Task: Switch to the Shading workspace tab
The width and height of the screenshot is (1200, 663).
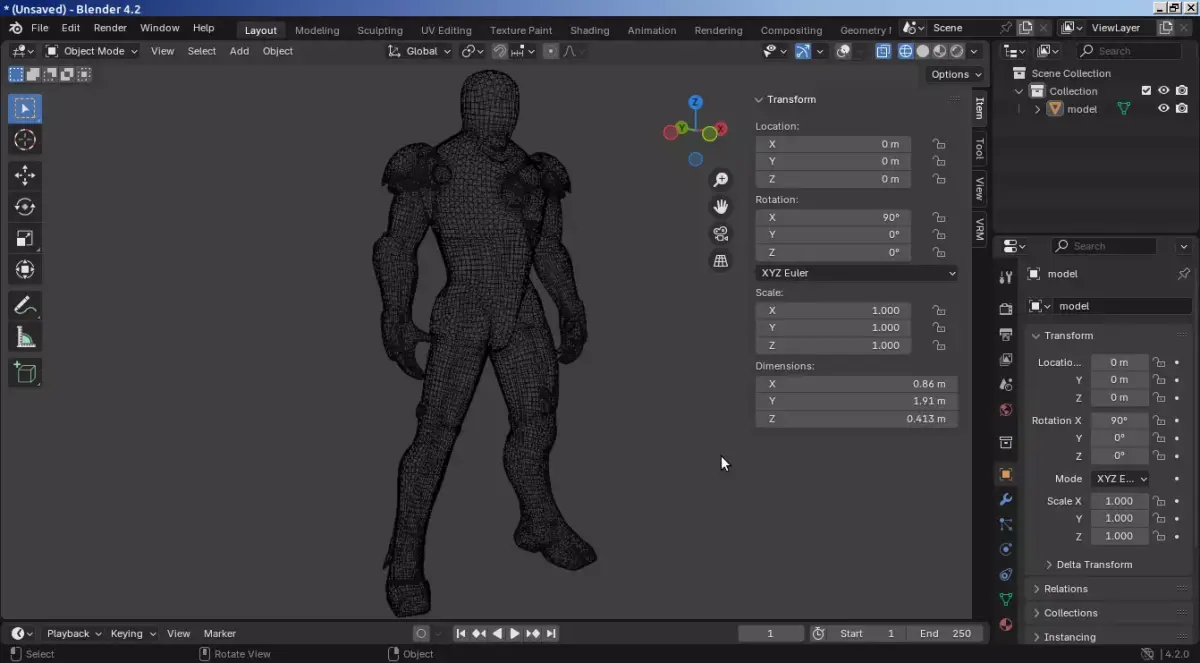Action: [590, 30]
